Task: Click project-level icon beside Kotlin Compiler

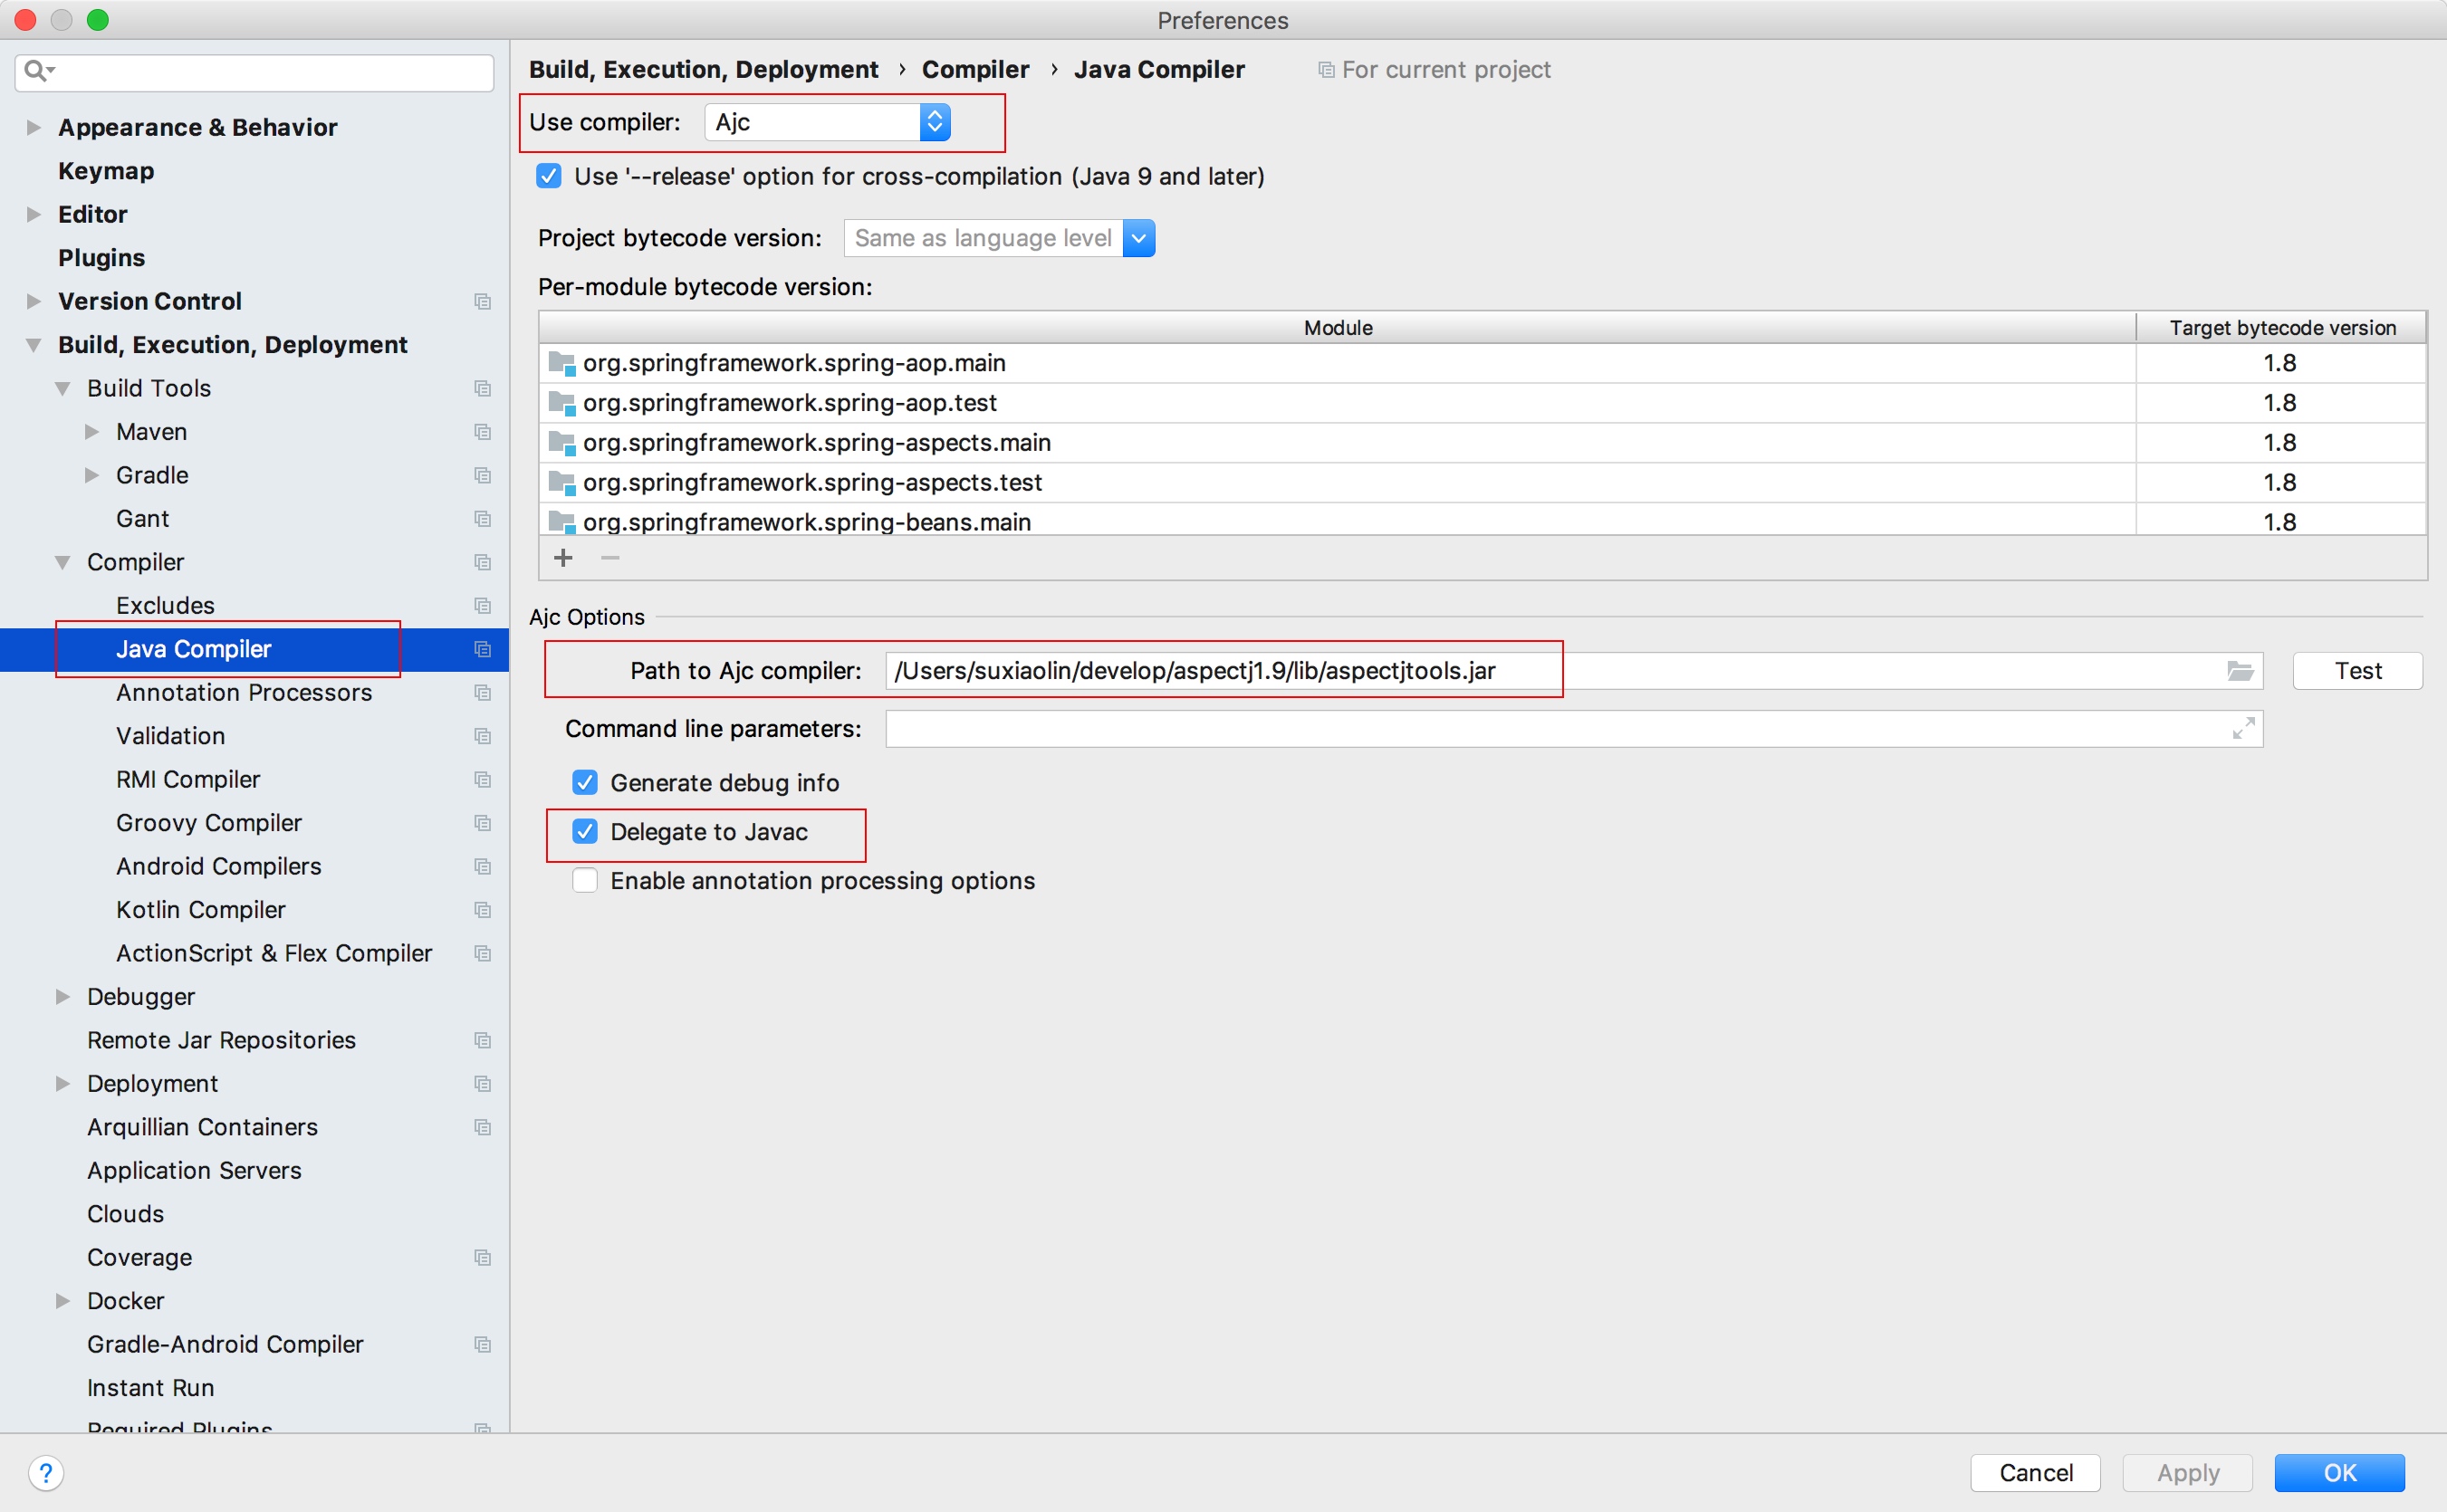Action: pyautogui.click(x=483, y=910)
